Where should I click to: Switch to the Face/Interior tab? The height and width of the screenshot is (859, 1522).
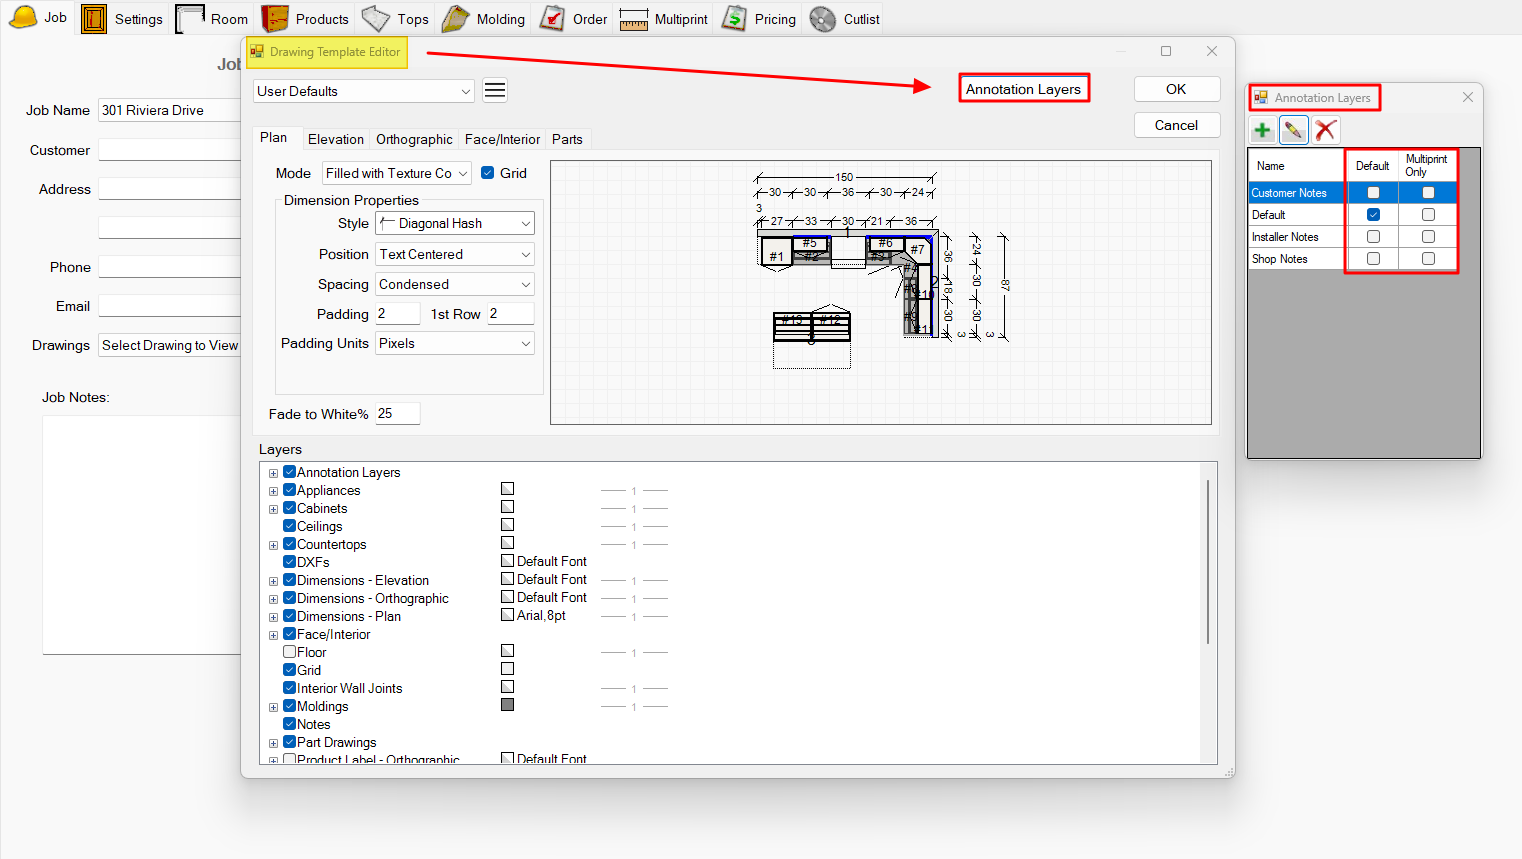tap(502, 139)
